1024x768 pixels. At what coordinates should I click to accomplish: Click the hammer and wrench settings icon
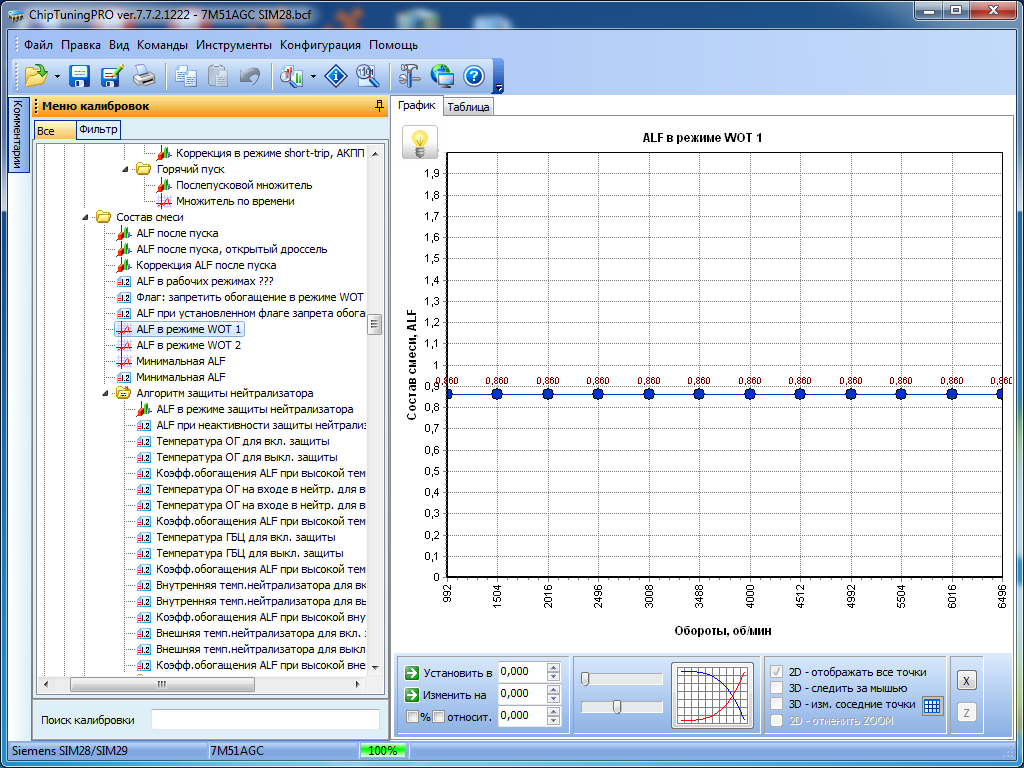tap(410, 76)
